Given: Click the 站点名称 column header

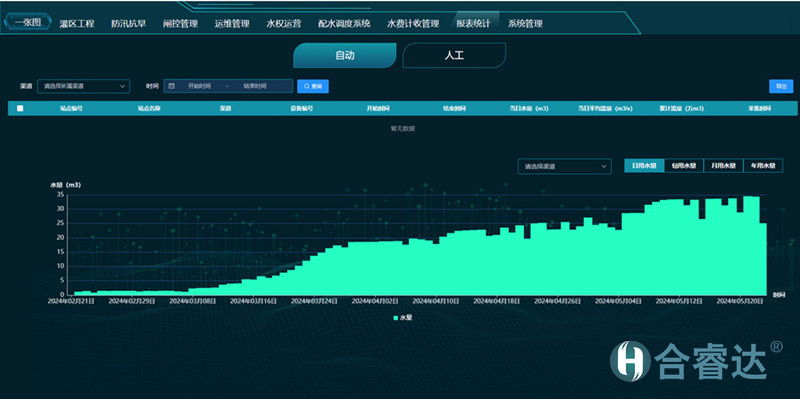Looking at the screenshot, I should pos(149,108).
